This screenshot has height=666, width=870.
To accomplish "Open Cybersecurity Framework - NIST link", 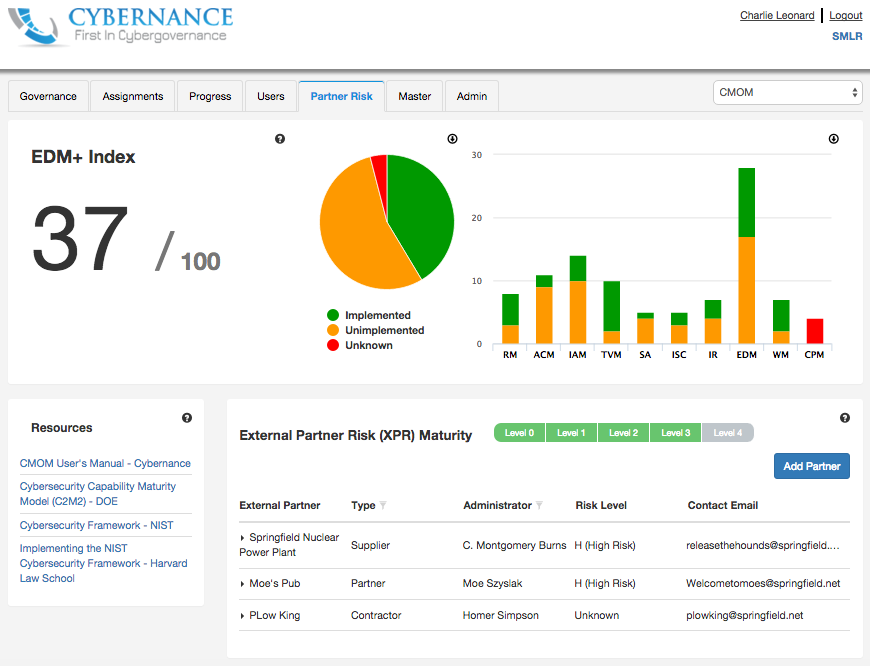I will pyautogui.click(x=97, y=526).
